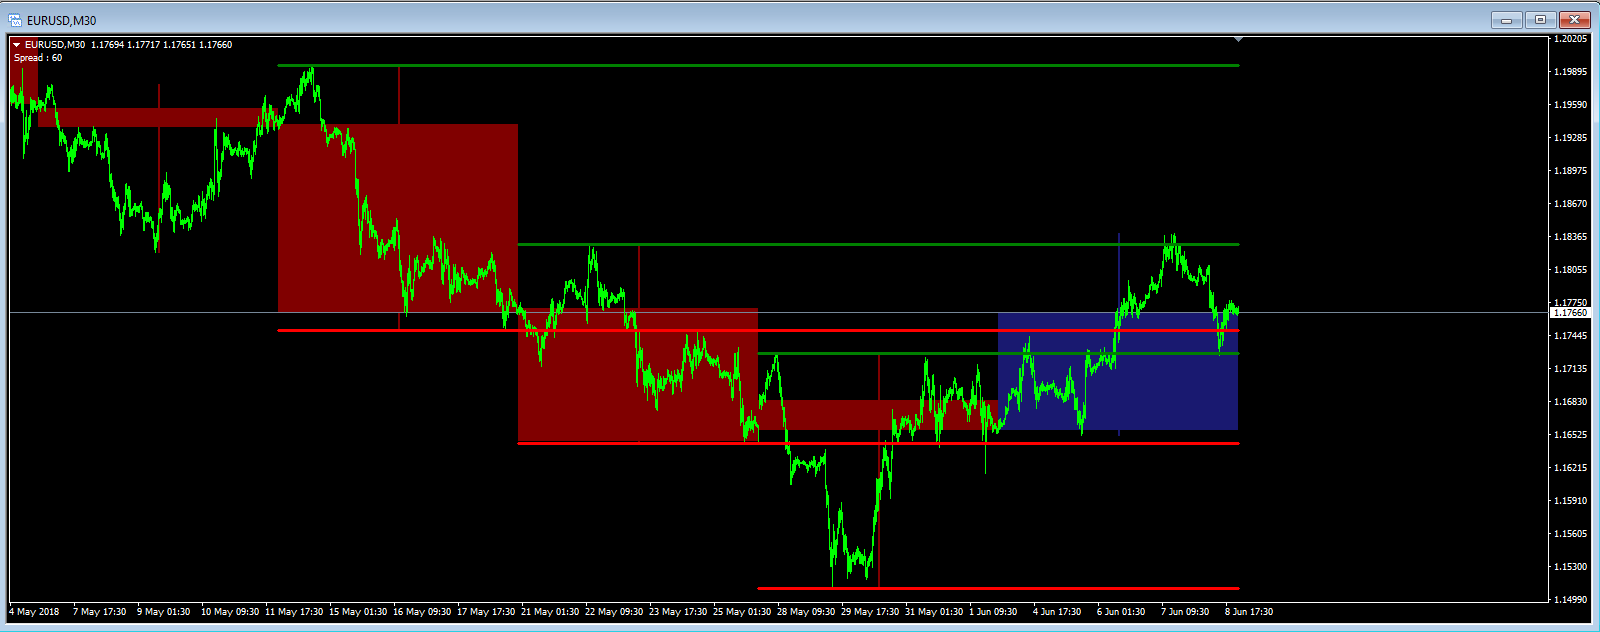Screen dimensions: 1600x632
Task: Click the current price tag 1.17660
Action: pos(1571,313)
